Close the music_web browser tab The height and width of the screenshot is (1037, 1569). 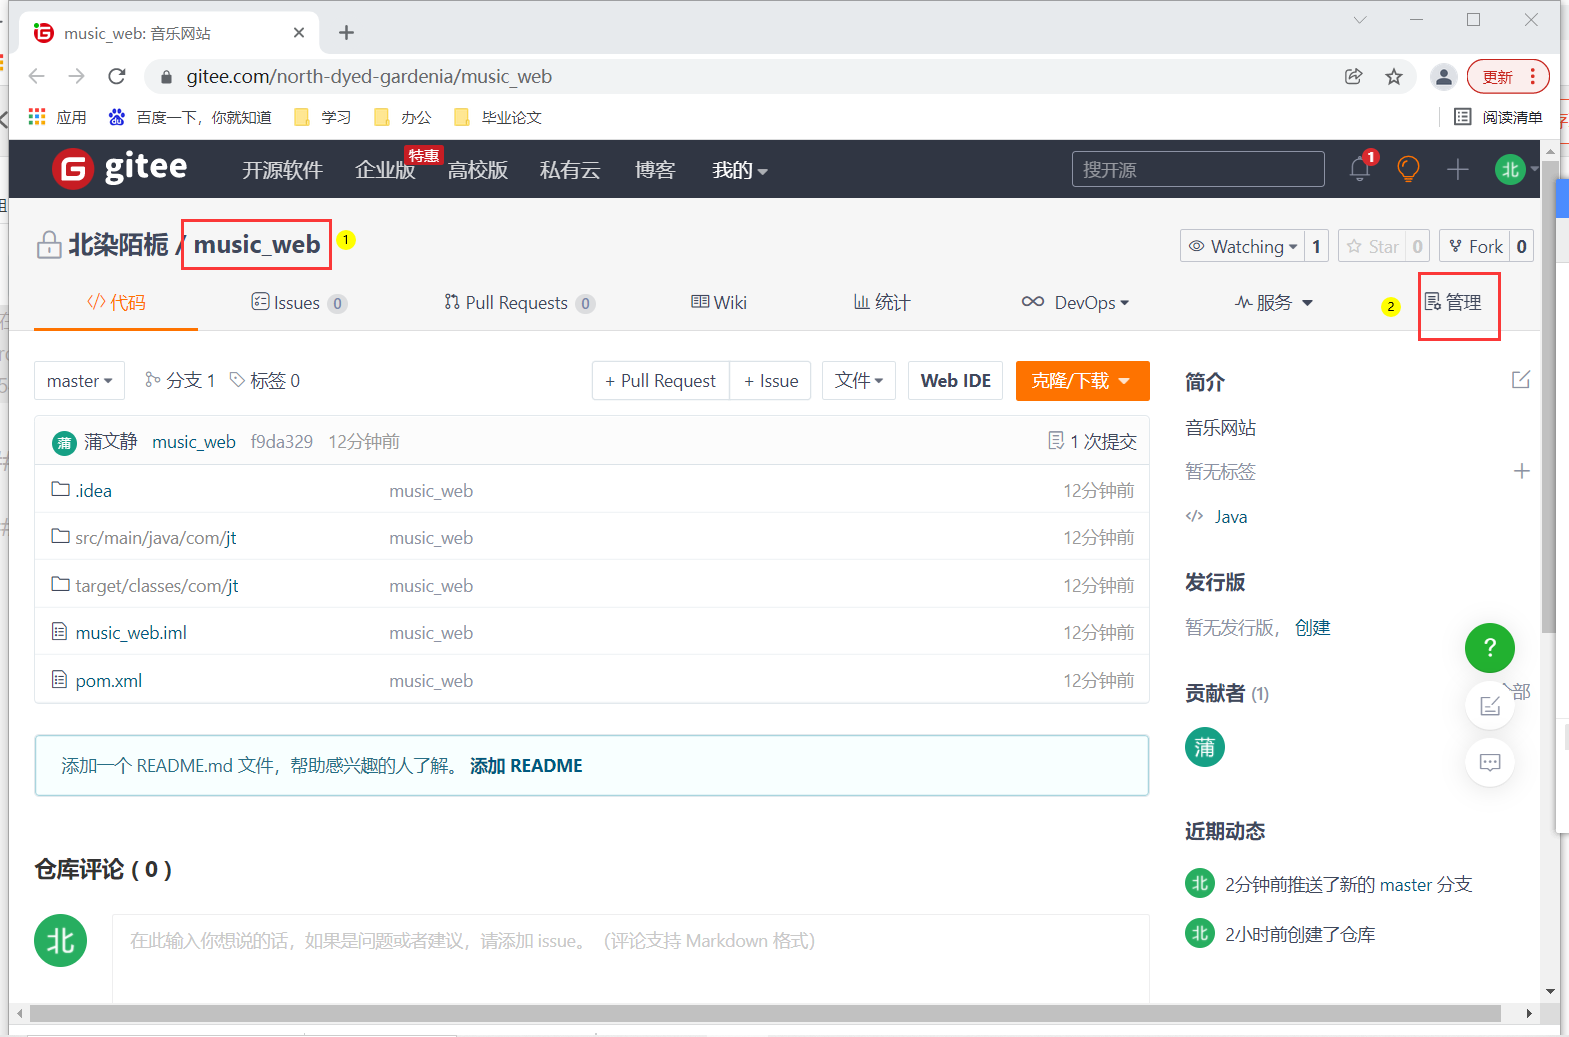click(x=299, y=33)
